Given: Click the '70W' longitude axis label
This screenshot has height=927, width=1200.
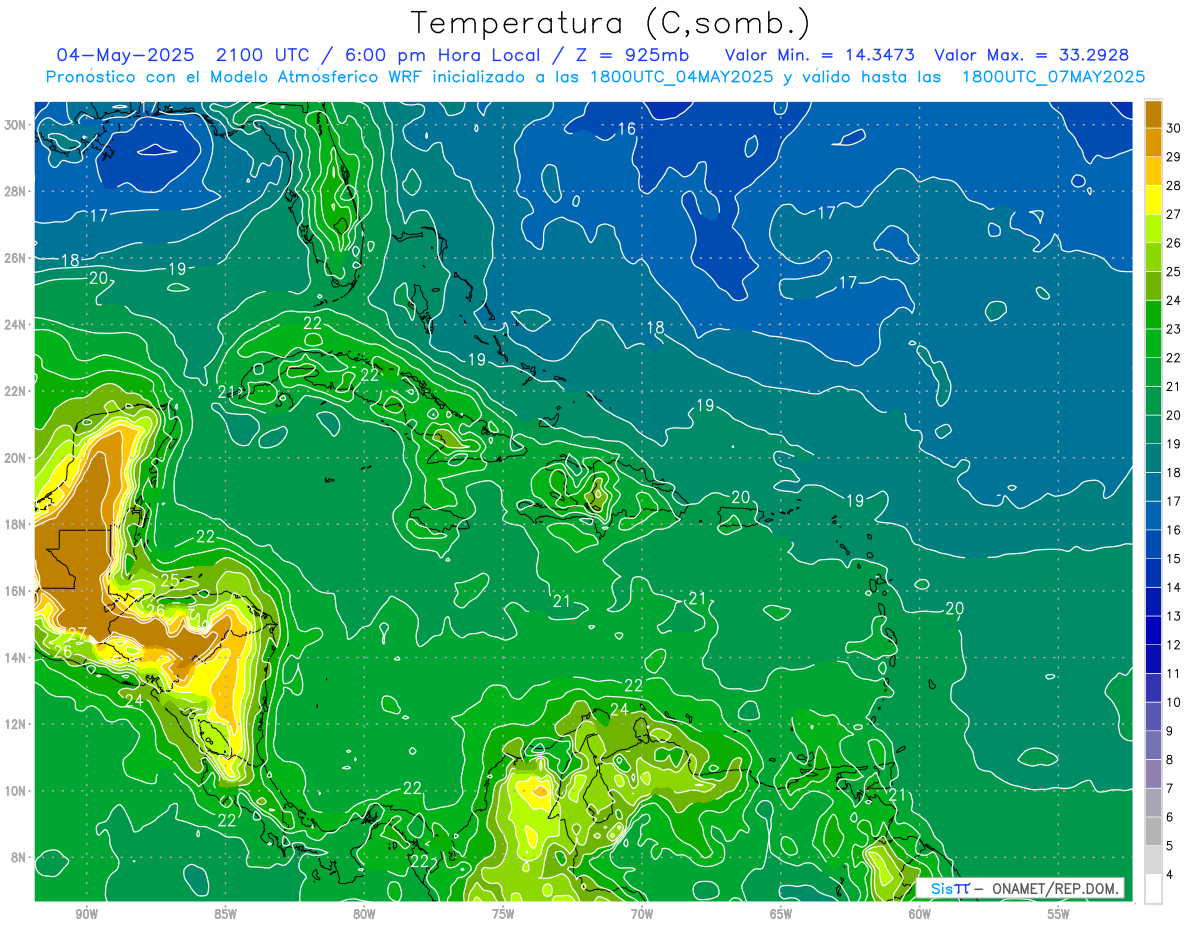Looking at the screenshot, I should [642, 914].
